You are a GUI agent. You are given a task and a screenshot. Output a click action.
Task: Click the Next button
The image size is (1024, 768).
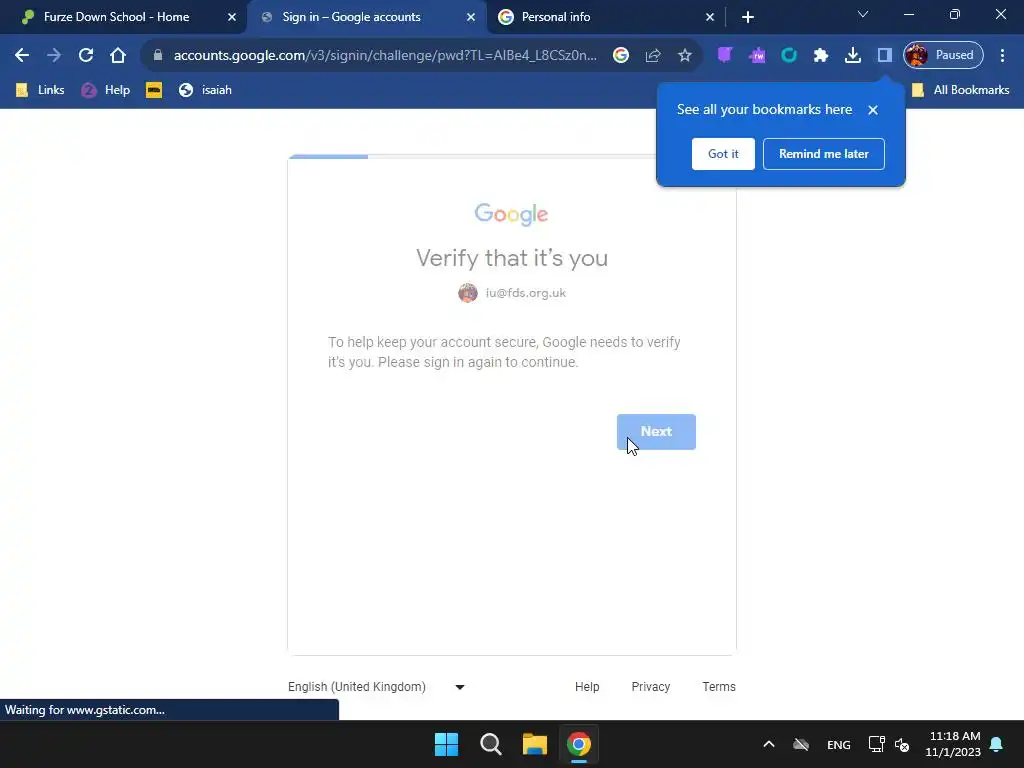coord(656,432)
